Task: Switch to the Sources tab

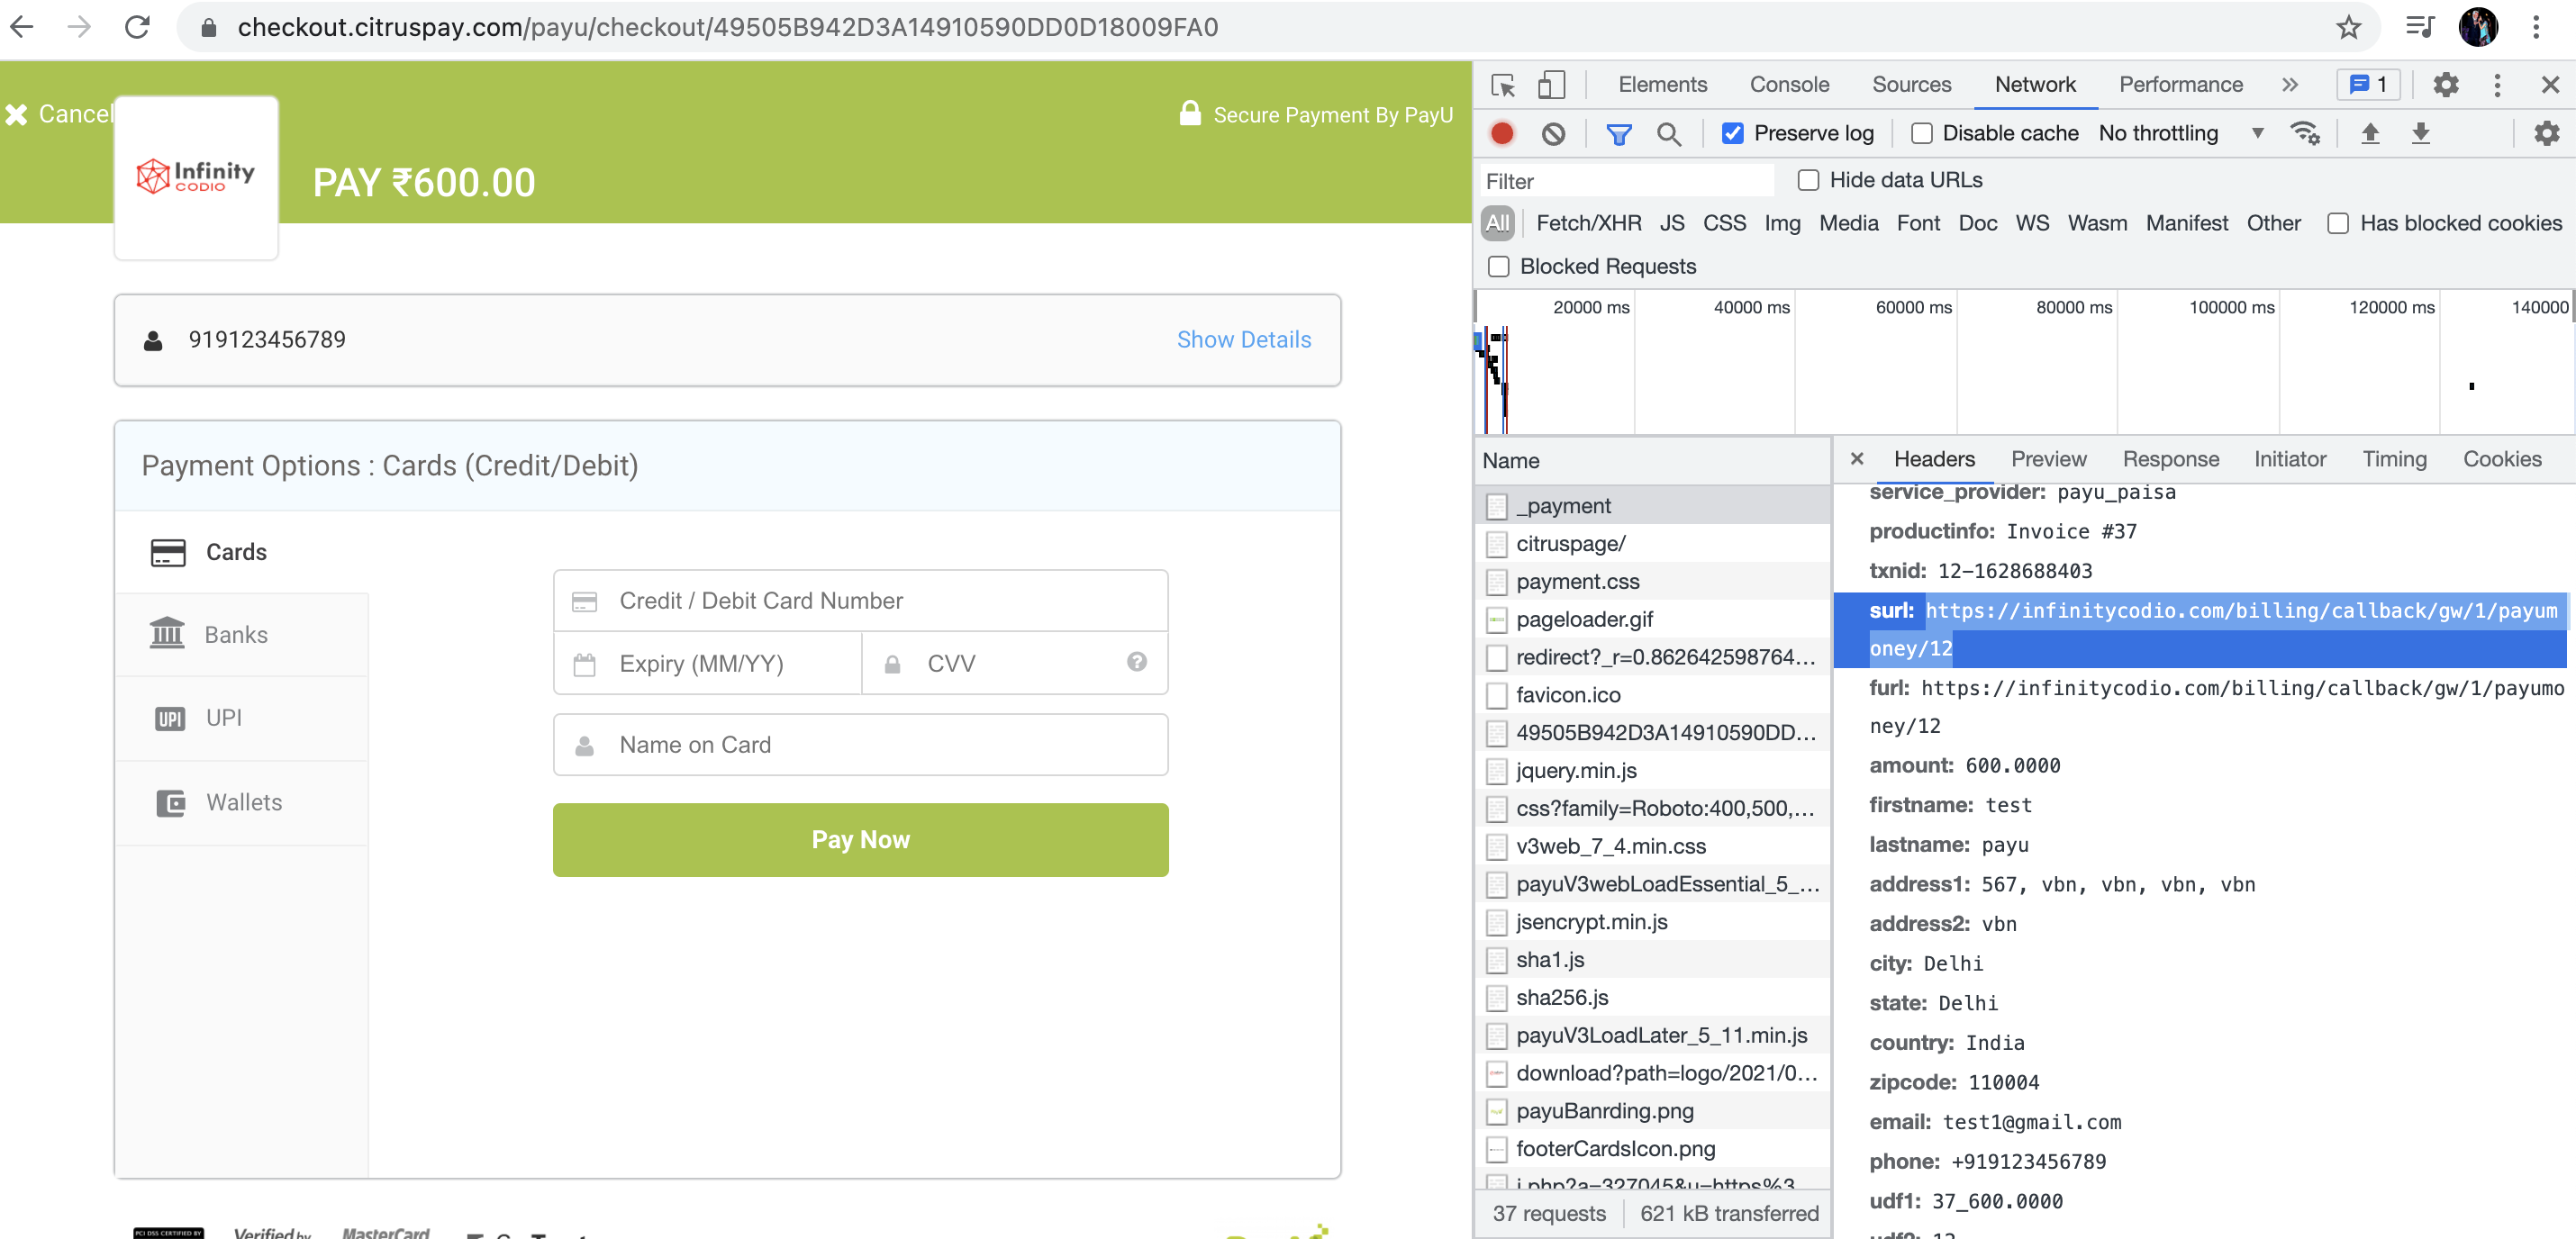Action: click(1911, 85)
